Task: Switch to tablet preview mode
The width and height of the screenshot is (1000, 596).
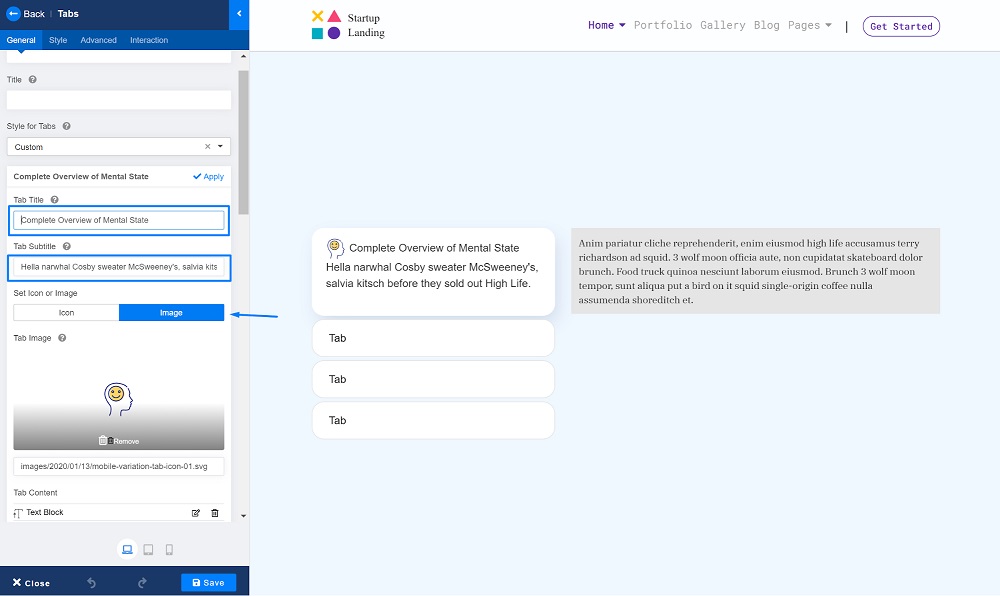Action: pos(148,549)
